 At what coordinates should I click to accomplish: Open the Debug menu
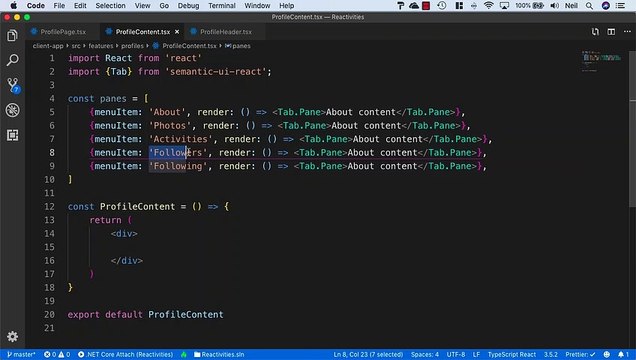tap(189, 6)
